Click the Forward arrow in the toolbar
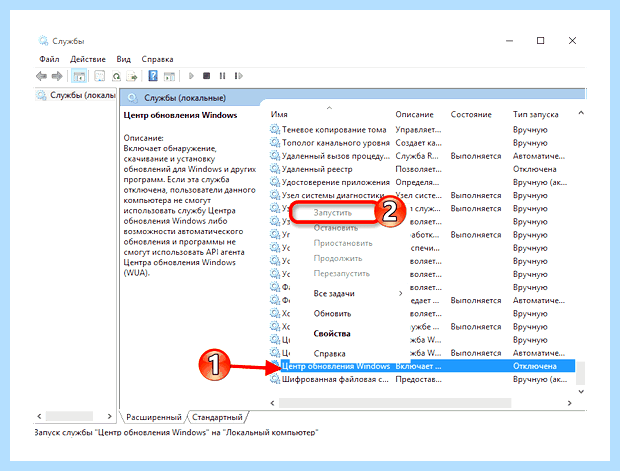620x471 pixels. click(57, 76)
